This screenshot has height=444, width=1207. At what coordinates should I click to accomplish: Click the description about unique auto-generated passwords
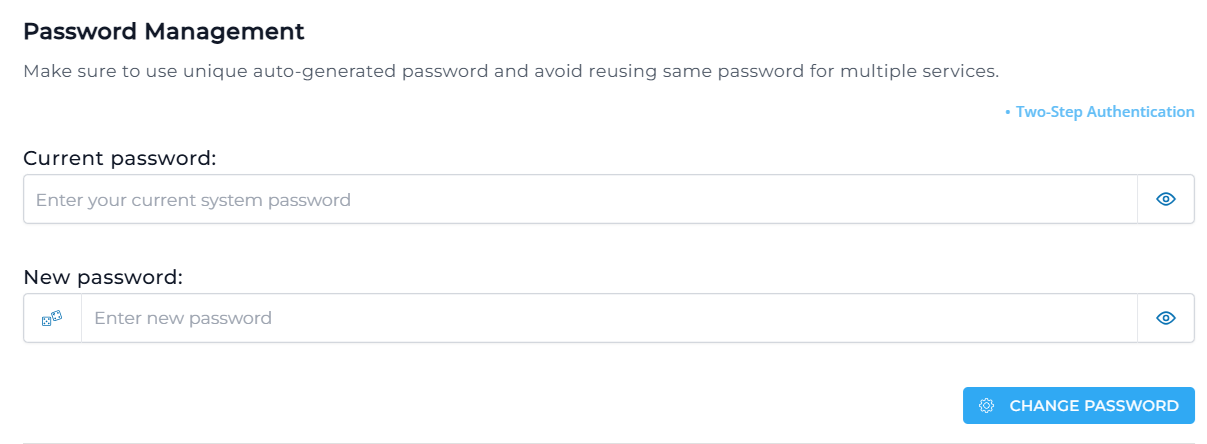tap(511, 72)
